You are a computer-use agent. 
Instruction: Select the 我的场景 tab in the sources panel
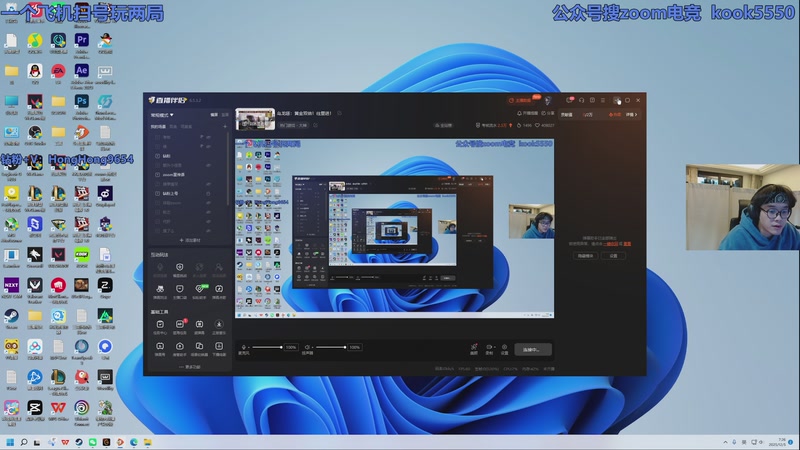point(158,127)
